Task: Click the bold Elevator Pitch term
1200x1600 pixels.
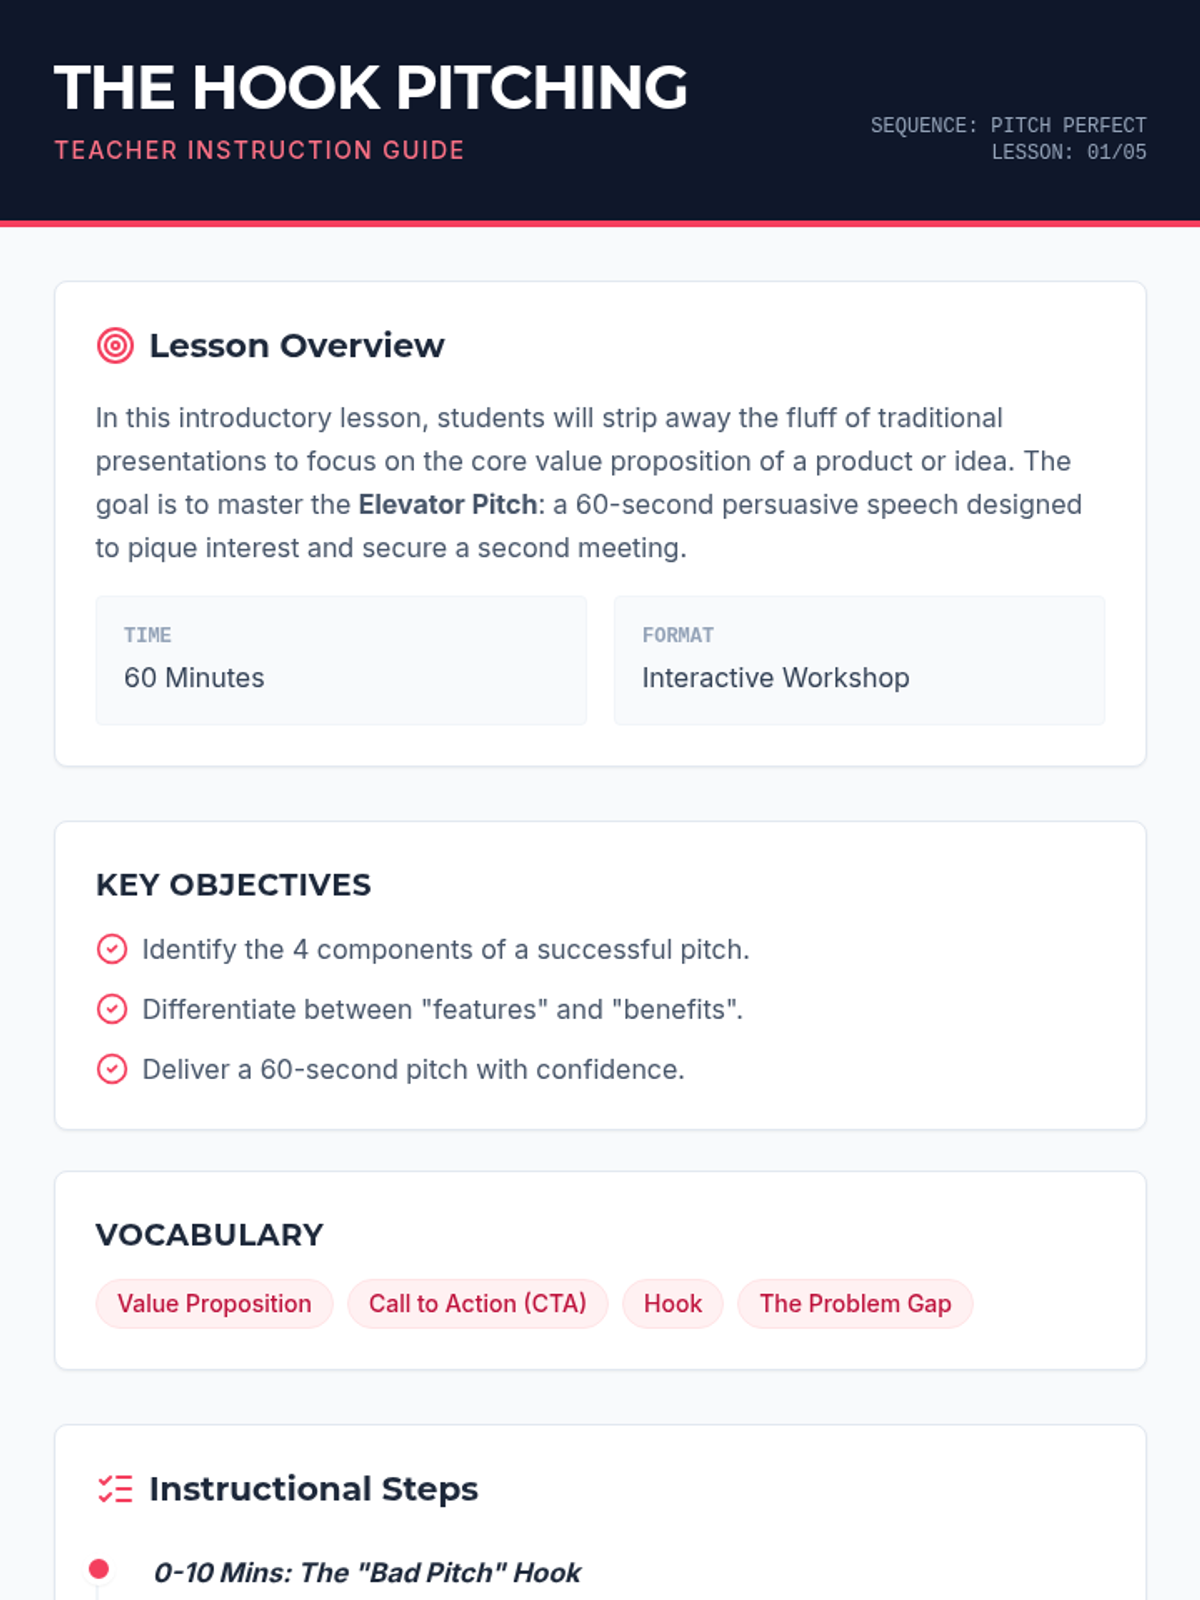Action: [x=448, y=504]
